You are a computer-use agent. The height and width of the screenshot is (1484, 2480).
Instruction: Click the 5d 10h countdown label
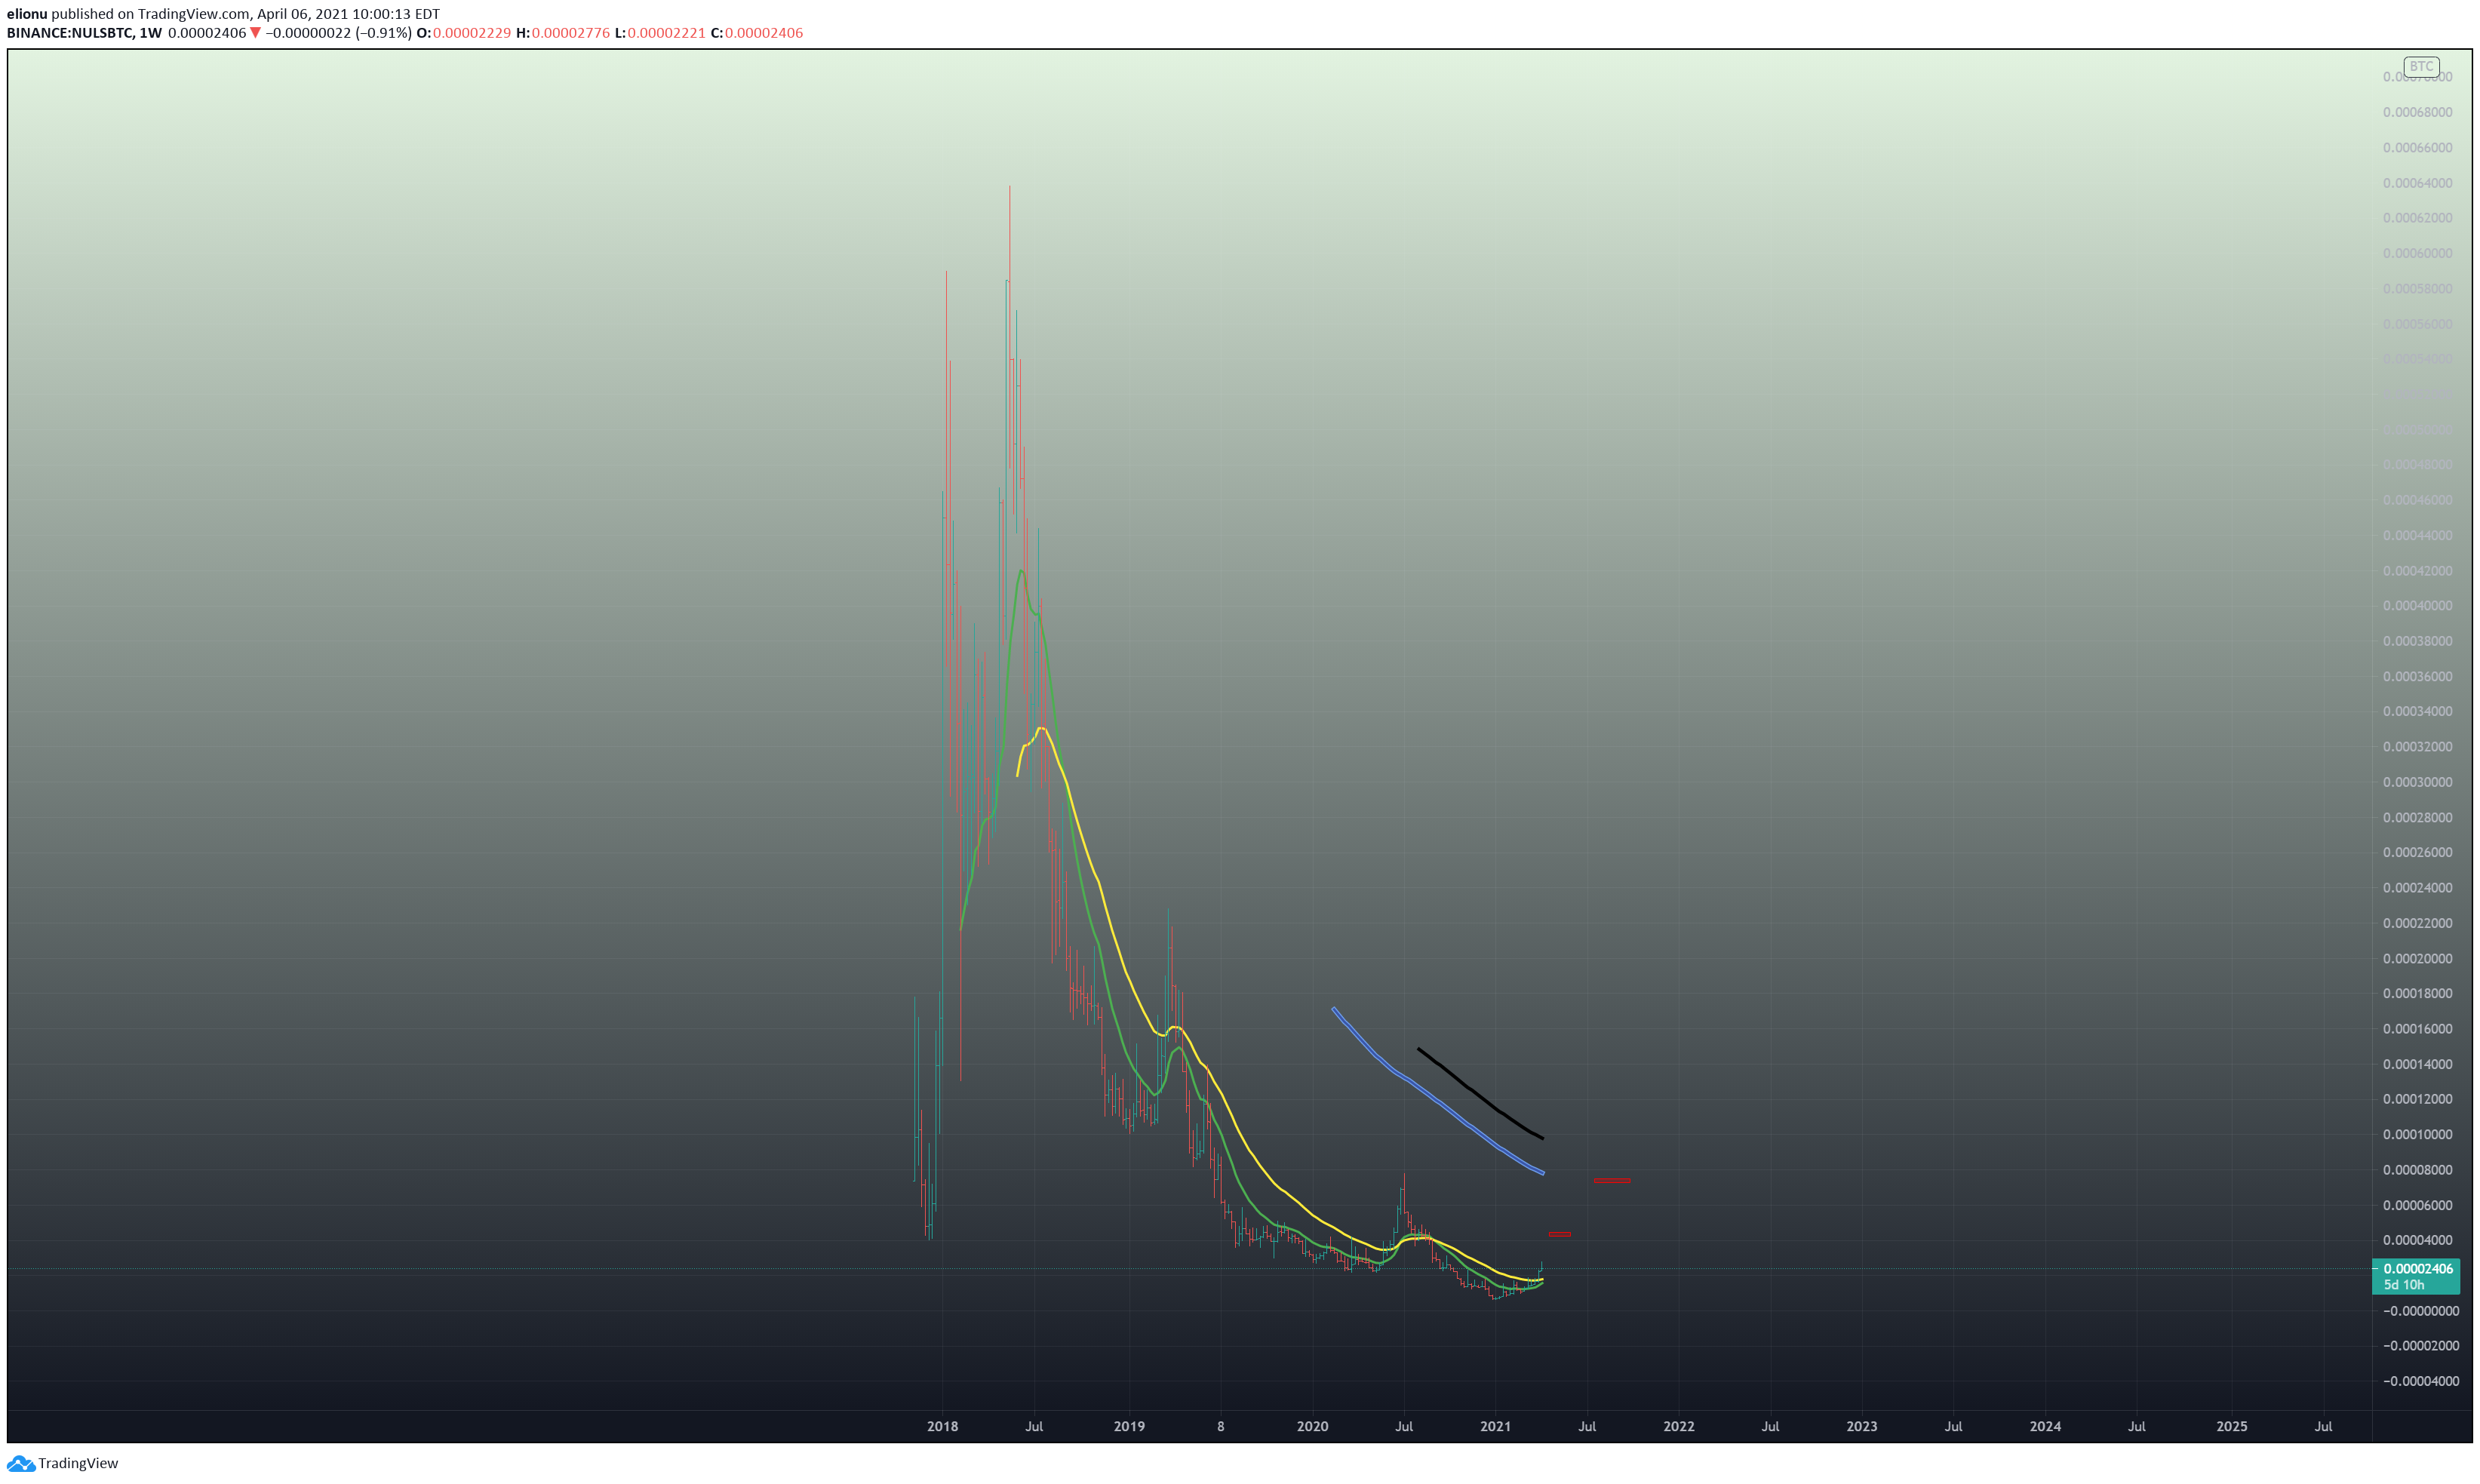tap(2404, 1285)
